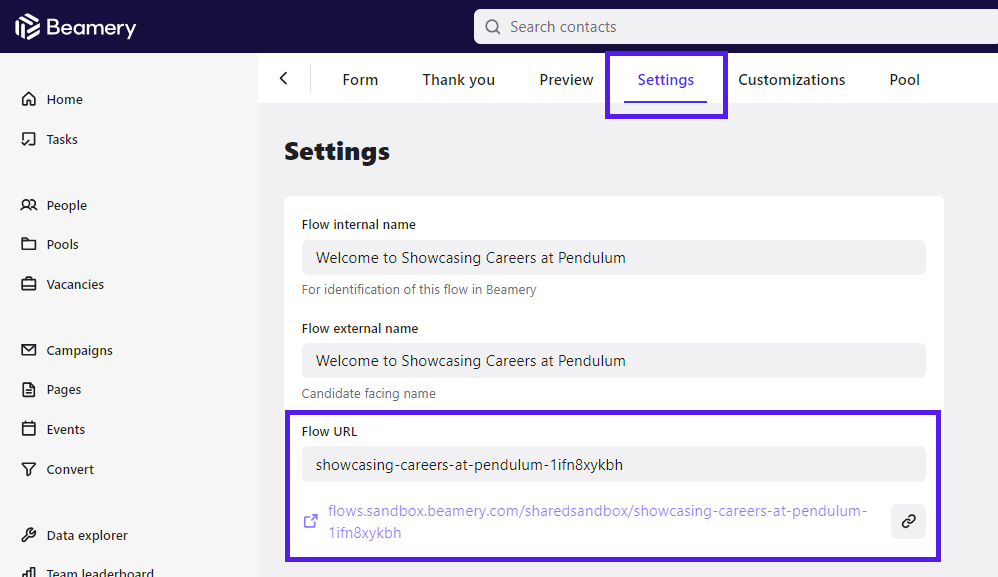Open the Tasks icon in sidebar
Screen dimensions: 998x577
pyautogui.click(x=29, y=139)
